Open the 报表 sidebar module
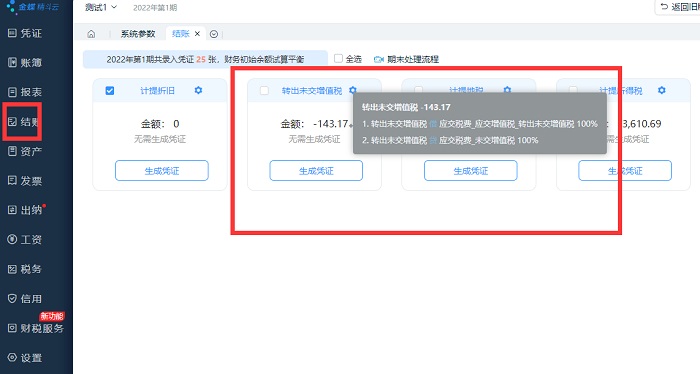This screenshot has width=700, height=374. [25, 92]
